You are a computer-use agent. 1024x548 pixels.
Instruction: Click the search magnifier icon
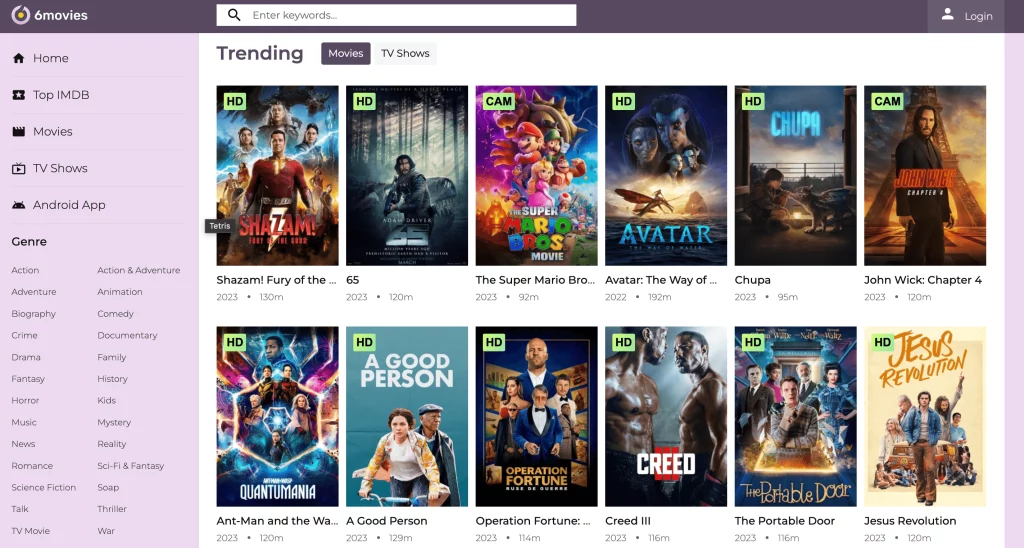coord(234,15)
